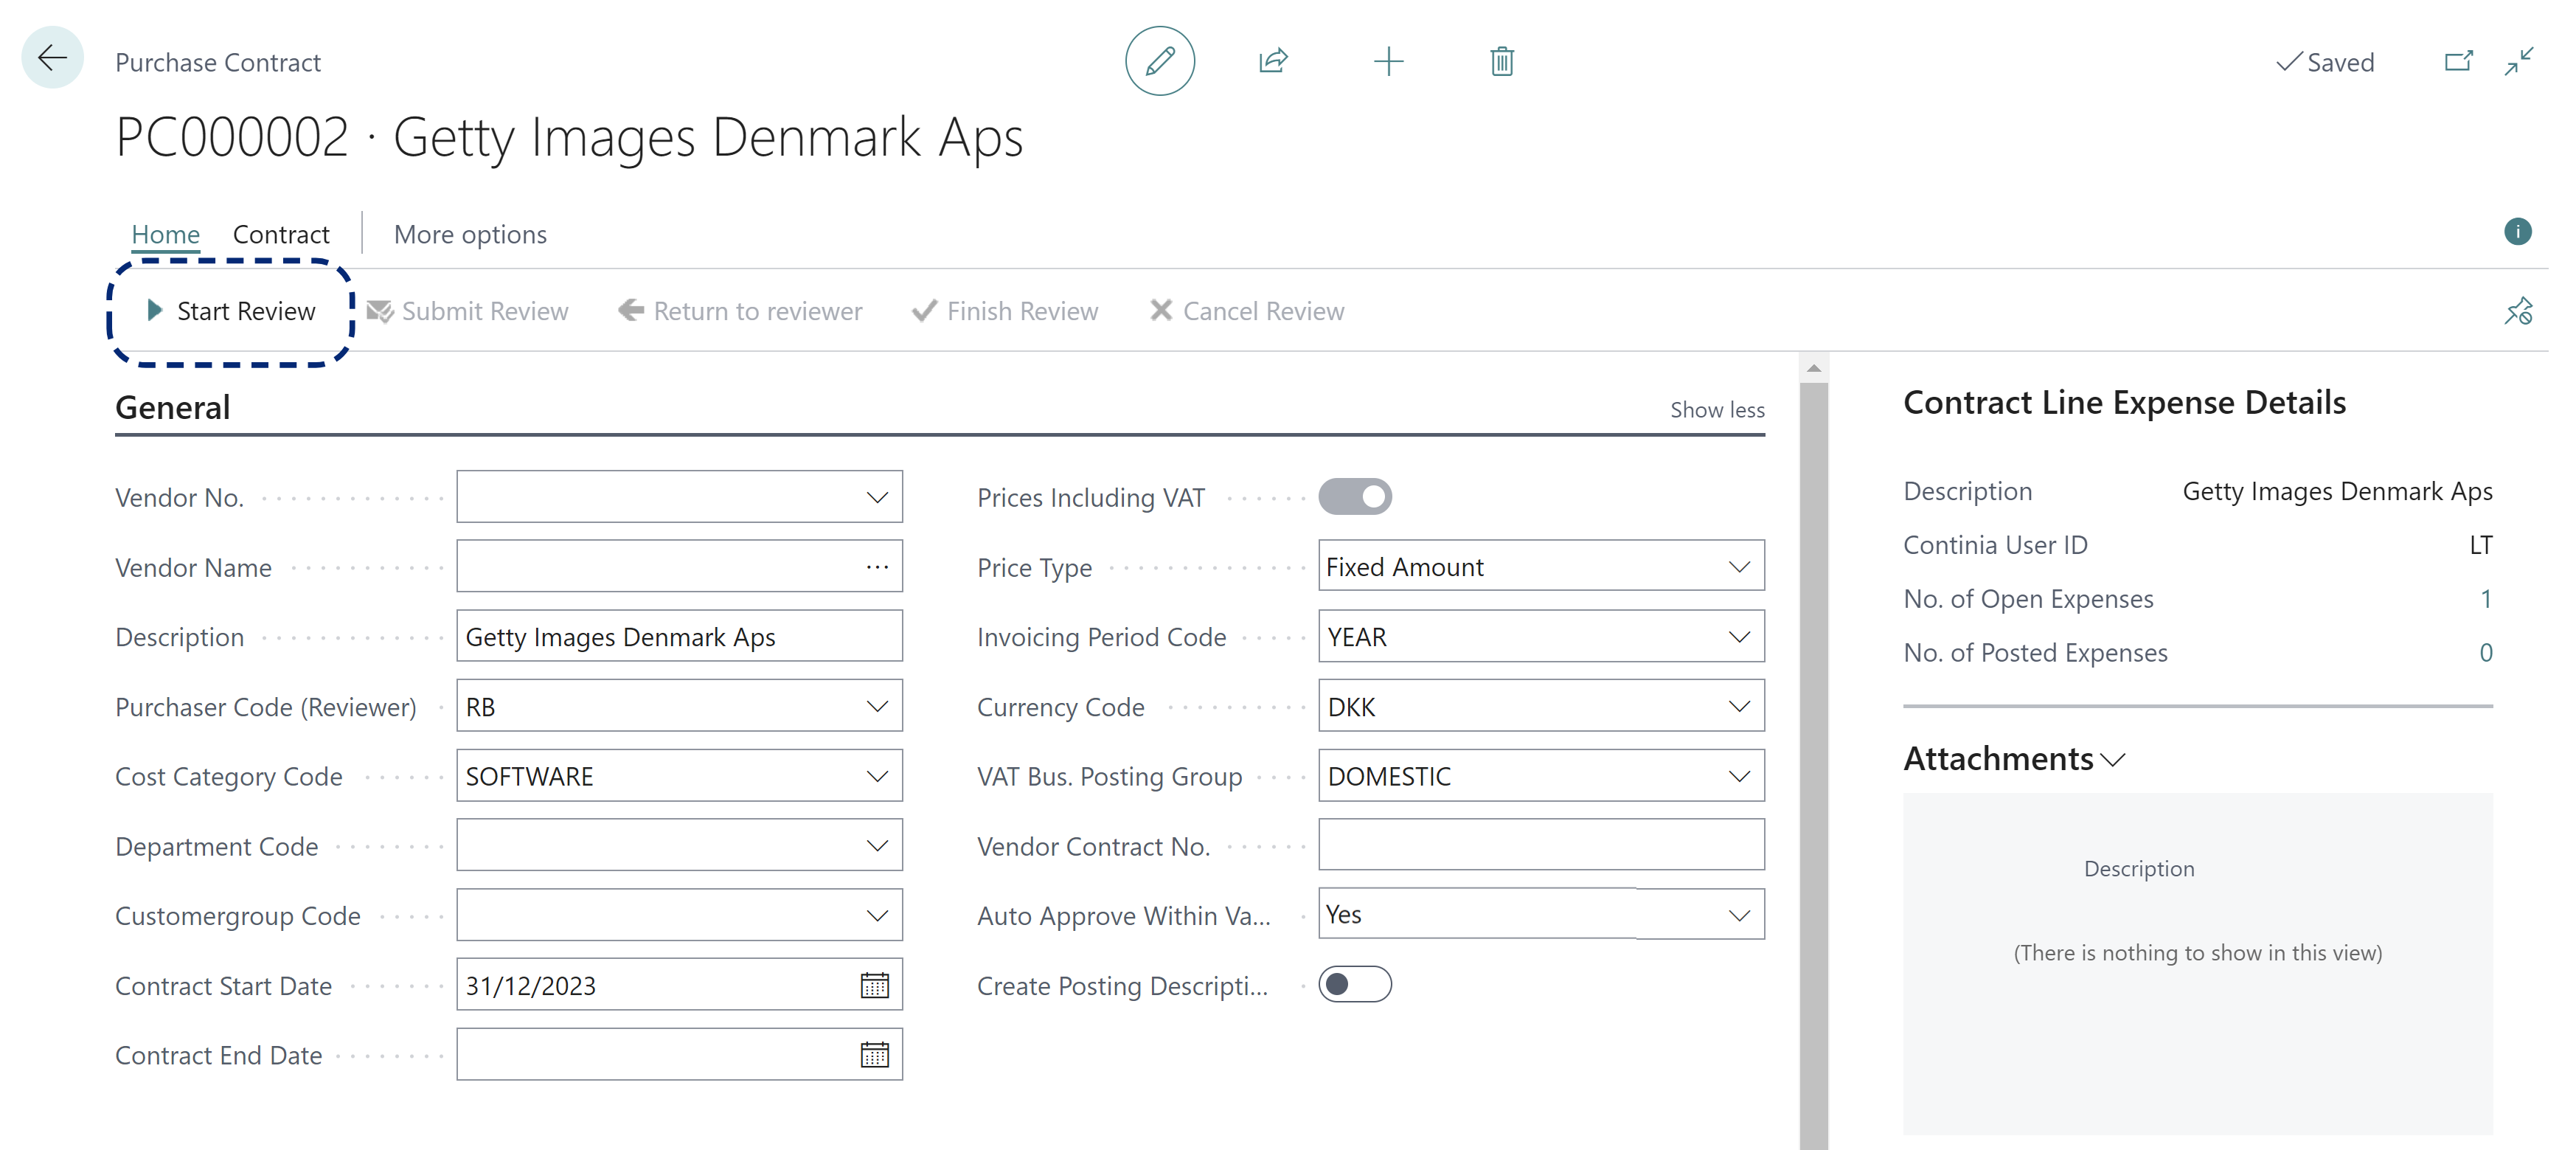Click the Purchase Contract page caption

pyautogui.click(x=218, y=62)
